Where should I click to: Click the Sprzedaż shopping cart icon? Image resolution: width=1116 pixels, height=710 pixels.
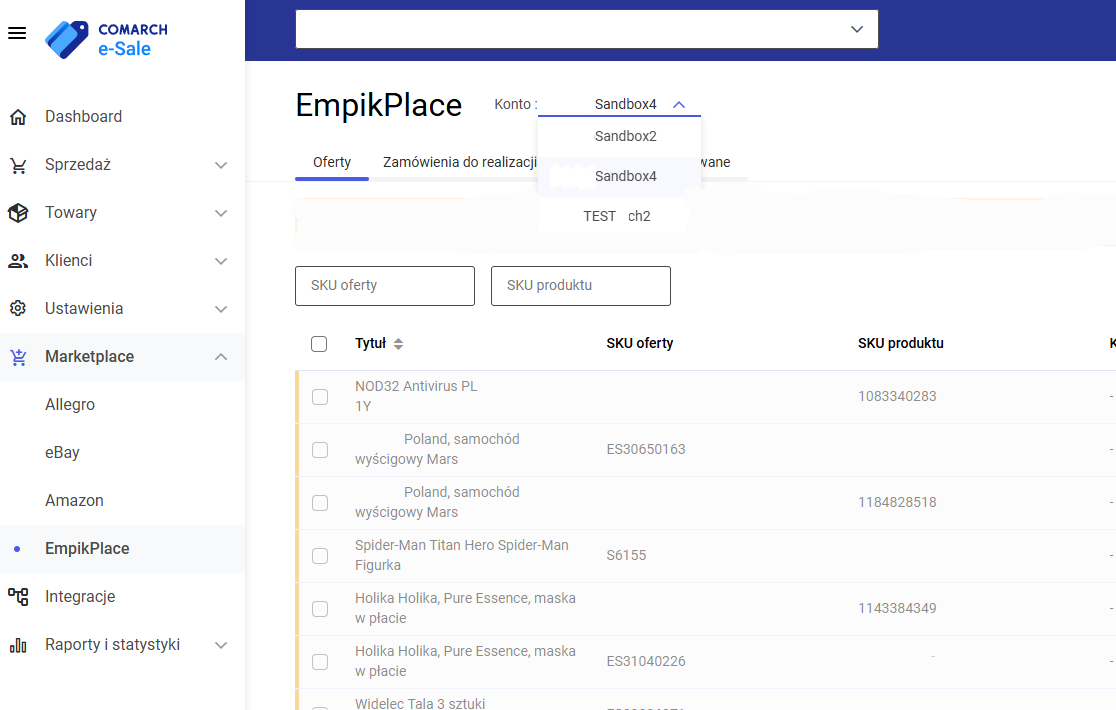coord(18,165)
